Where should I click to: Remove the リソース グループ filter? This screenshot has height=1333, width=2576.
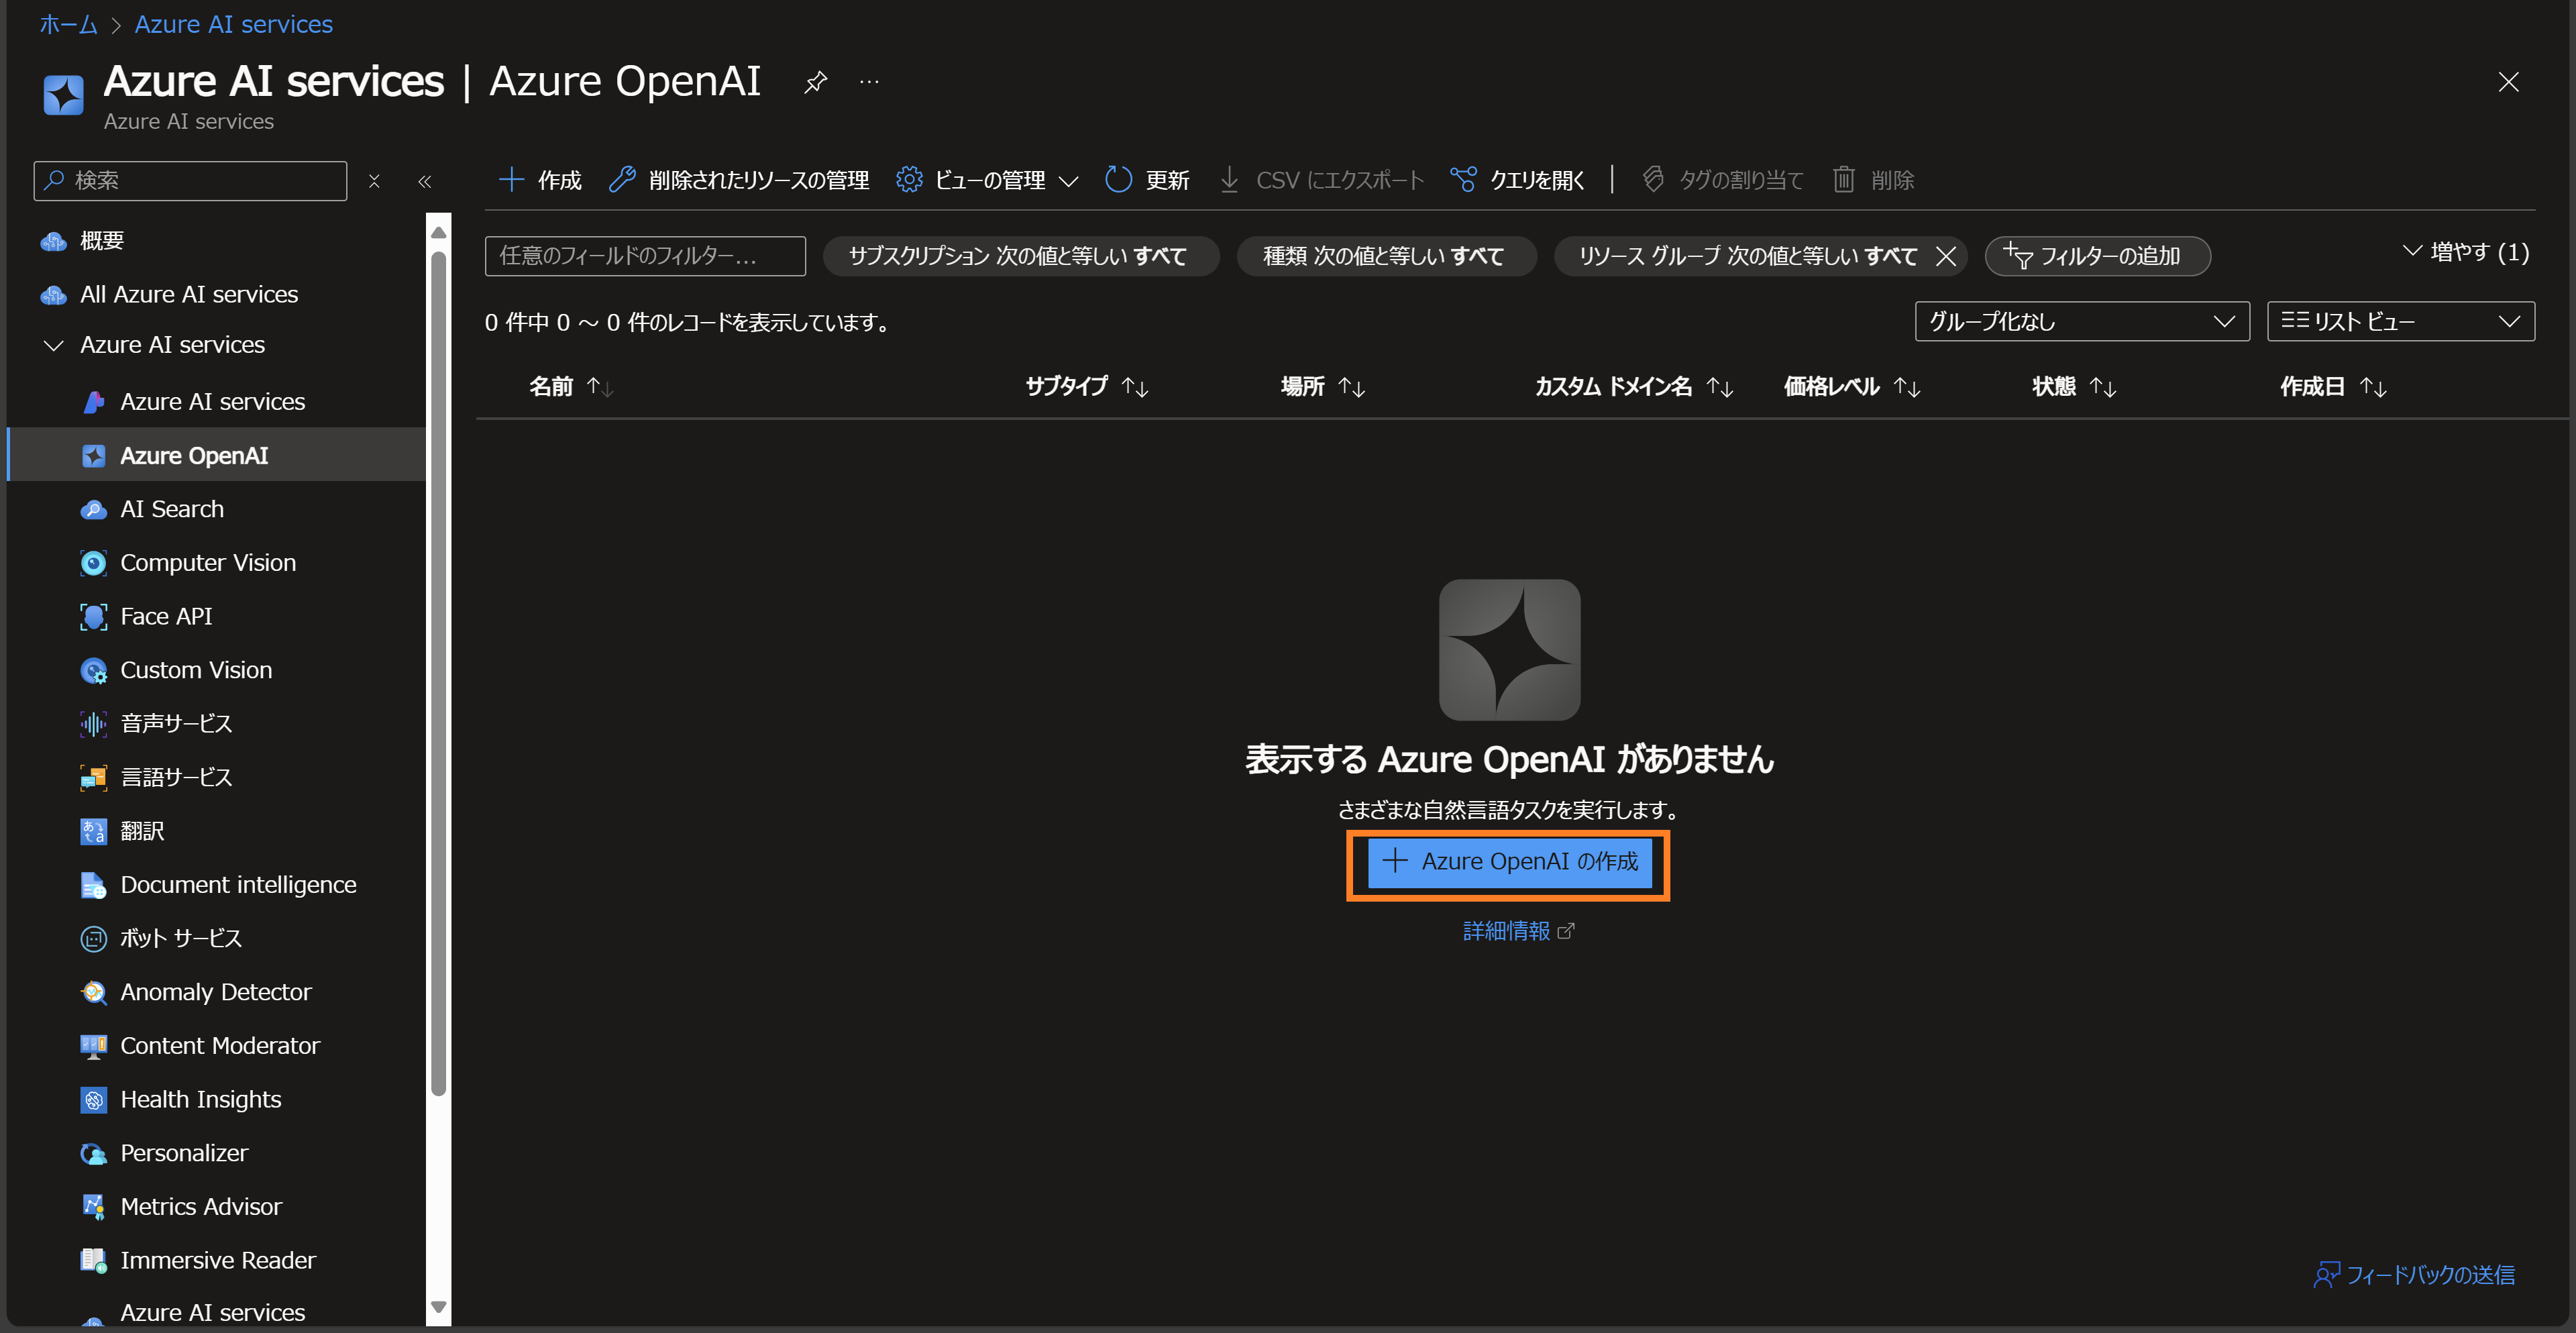point(1946,256)
